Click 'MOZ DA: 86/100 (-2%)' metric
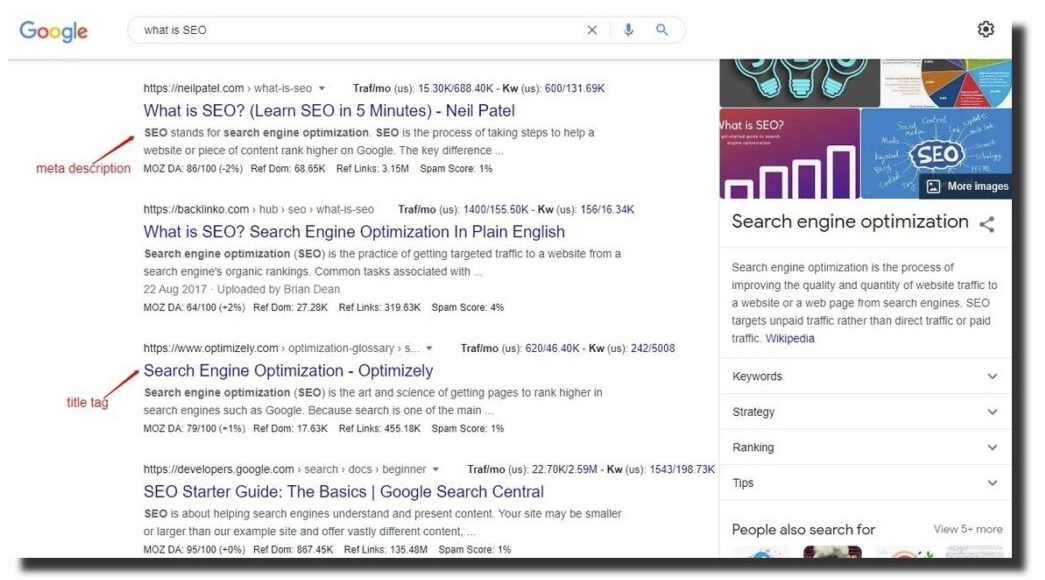Screen dimensions: 1045x580 click(x=193, y=169)
